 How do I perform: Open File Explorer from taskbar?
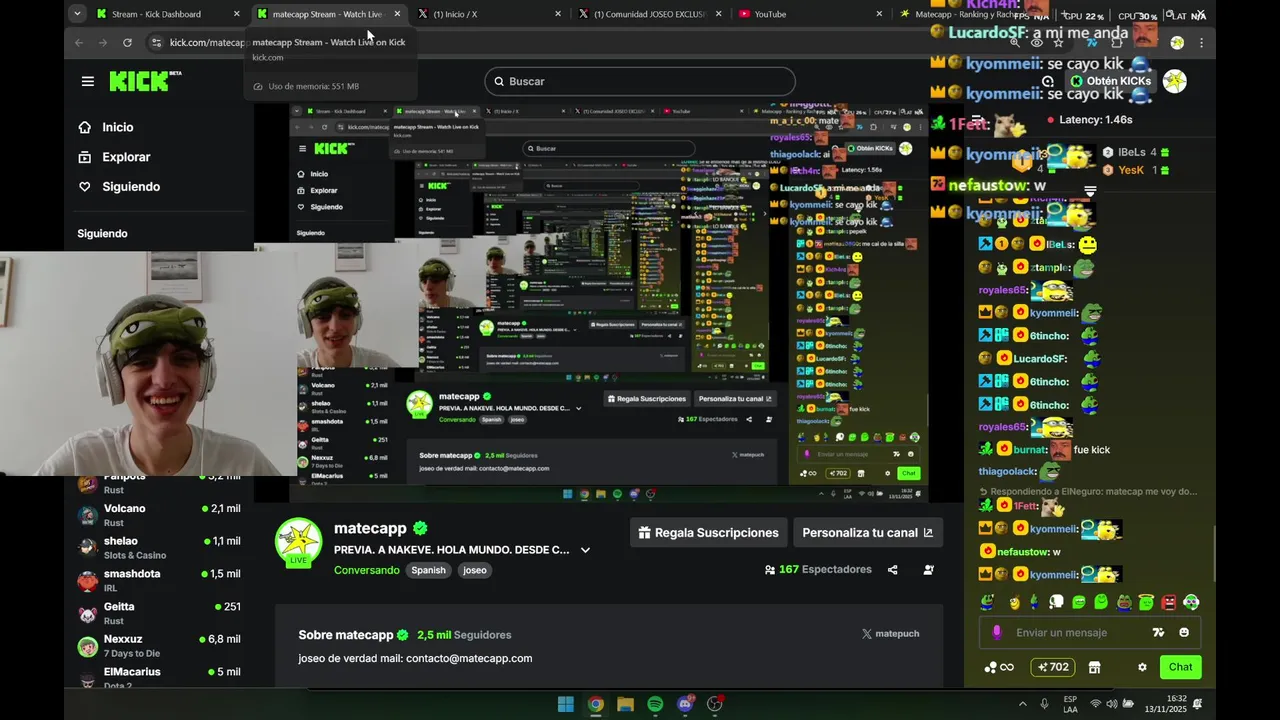point(625,704)
